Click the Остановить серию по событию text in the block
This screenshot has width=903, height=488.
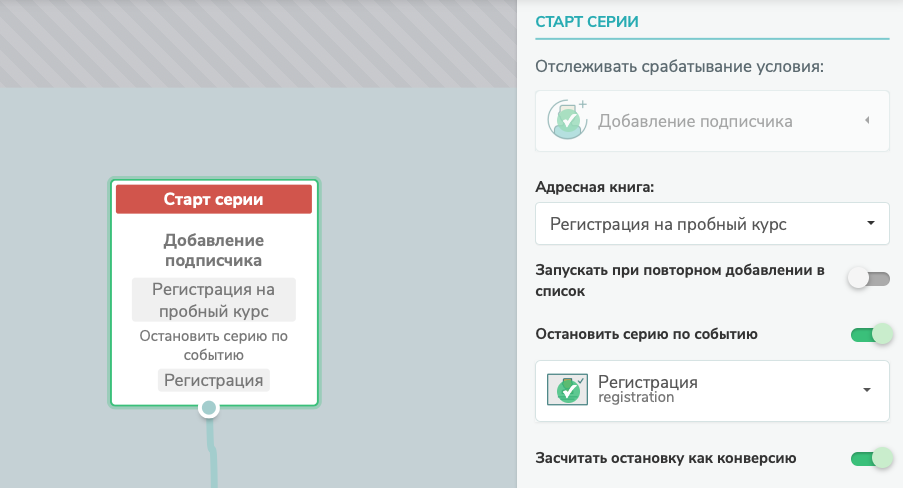214,345
